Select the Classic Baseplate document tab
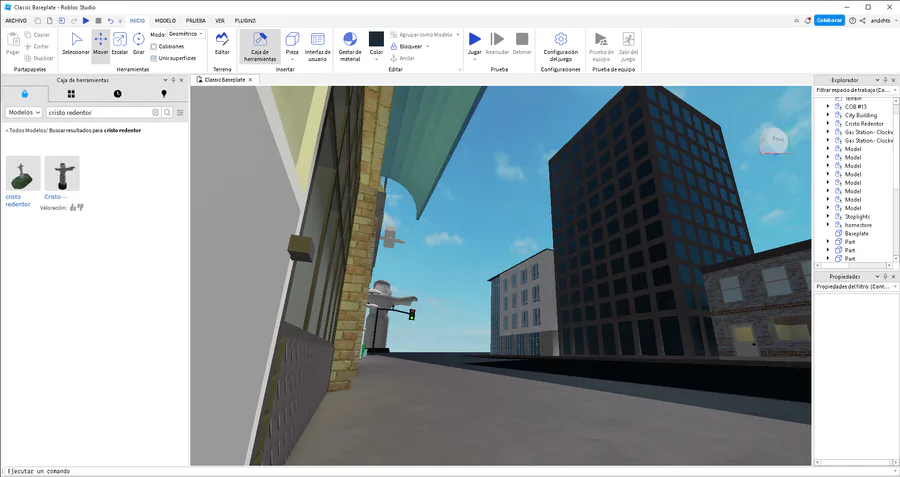The image size is (900, 477). (x=224, y=80)
